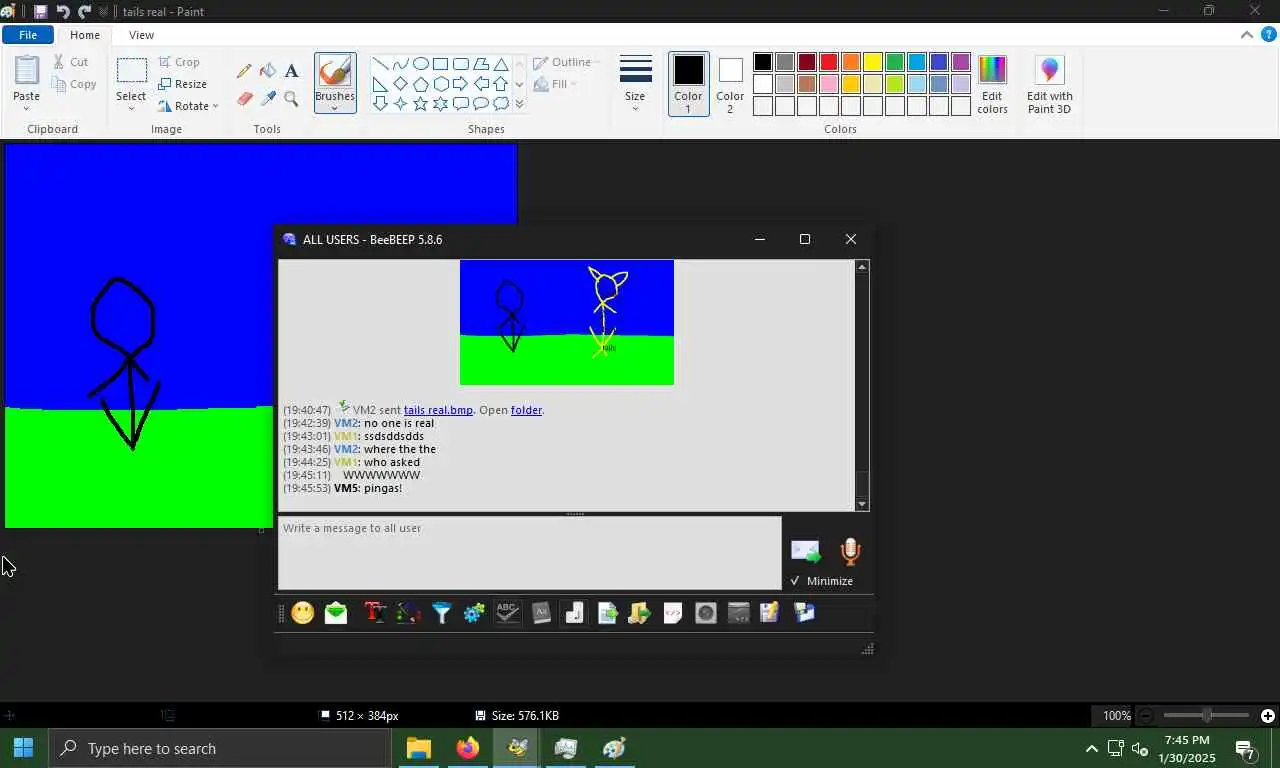
Task: Show hidden system tray icons chevron
Action: (x=1091, y=748)
